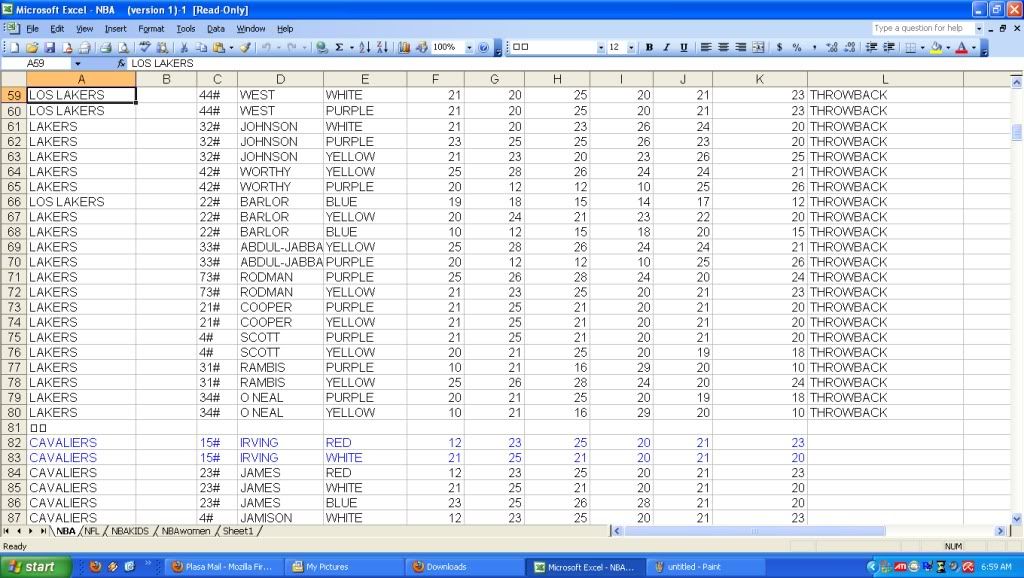The width and height of the screenshot is (1024, 578).
Task: Click the horizontal scrollbar thumb
Action: point(754,531)
